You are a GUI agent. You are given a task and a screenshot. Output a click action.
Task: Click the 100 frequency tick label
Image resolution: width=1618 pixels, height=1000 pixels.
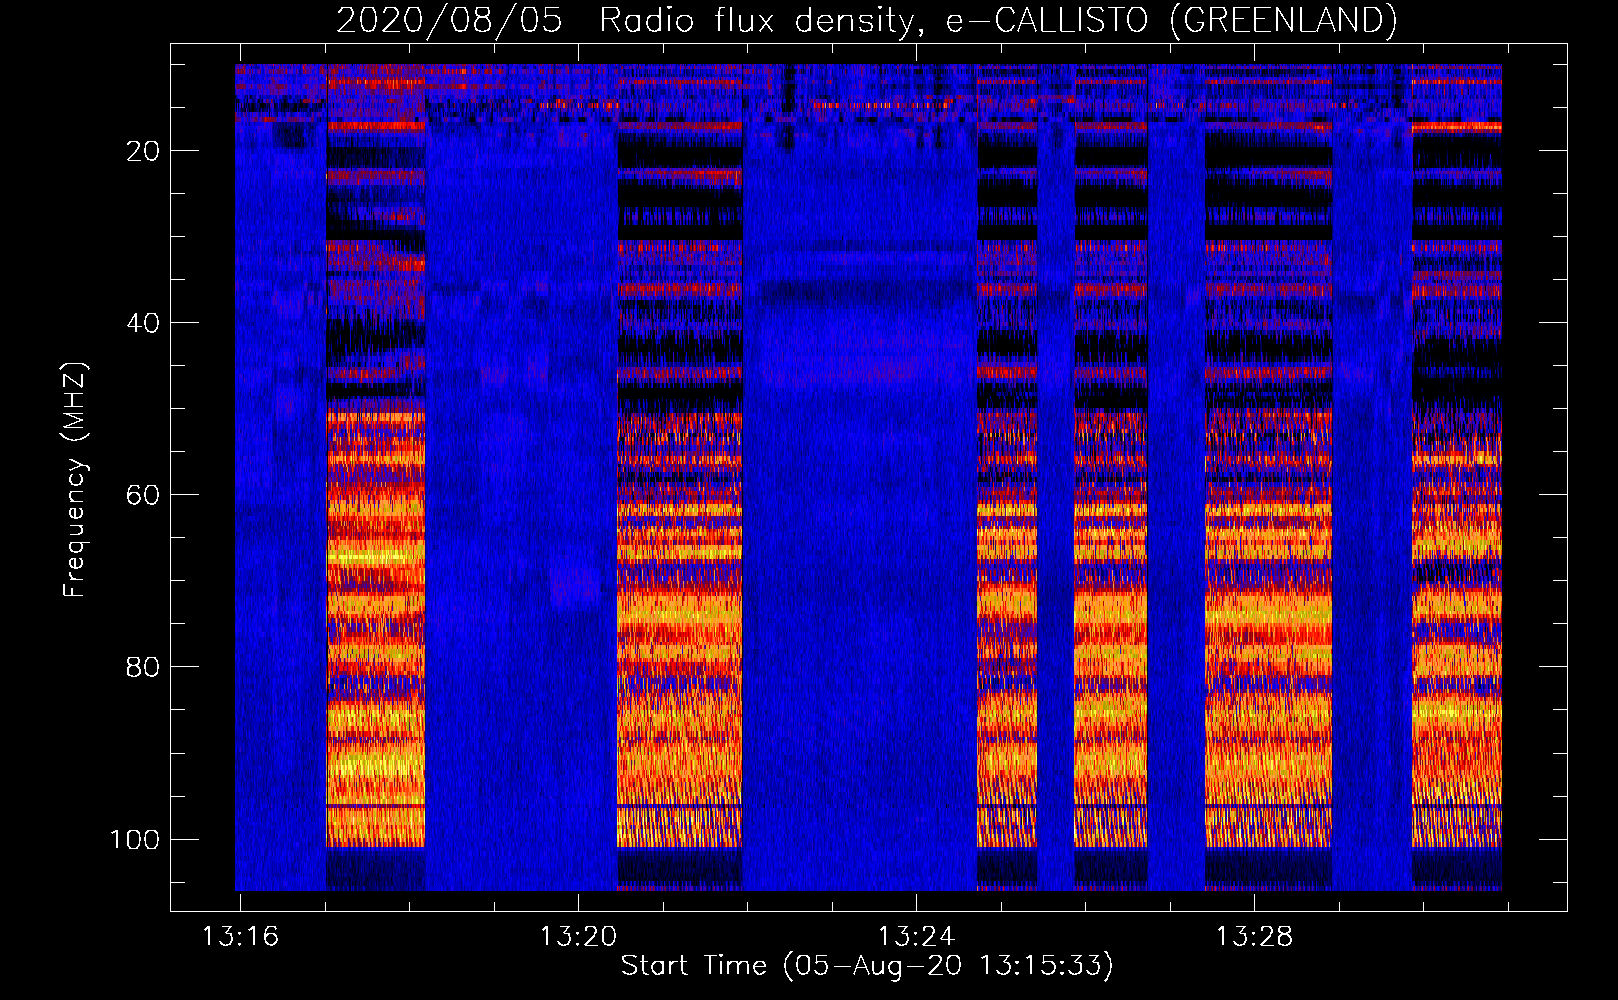coord(135,839)
